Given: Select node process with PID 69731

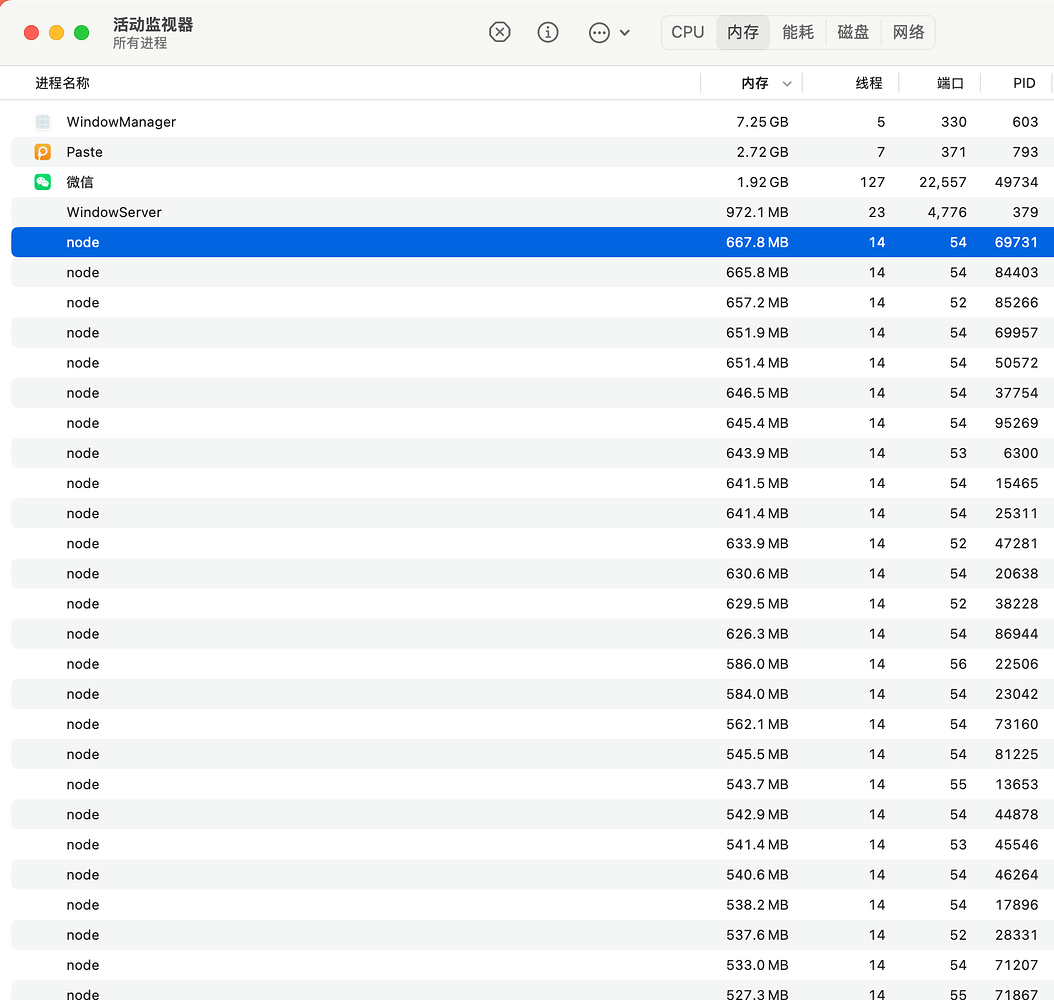Looking at the screenshot, I should 532,242.
